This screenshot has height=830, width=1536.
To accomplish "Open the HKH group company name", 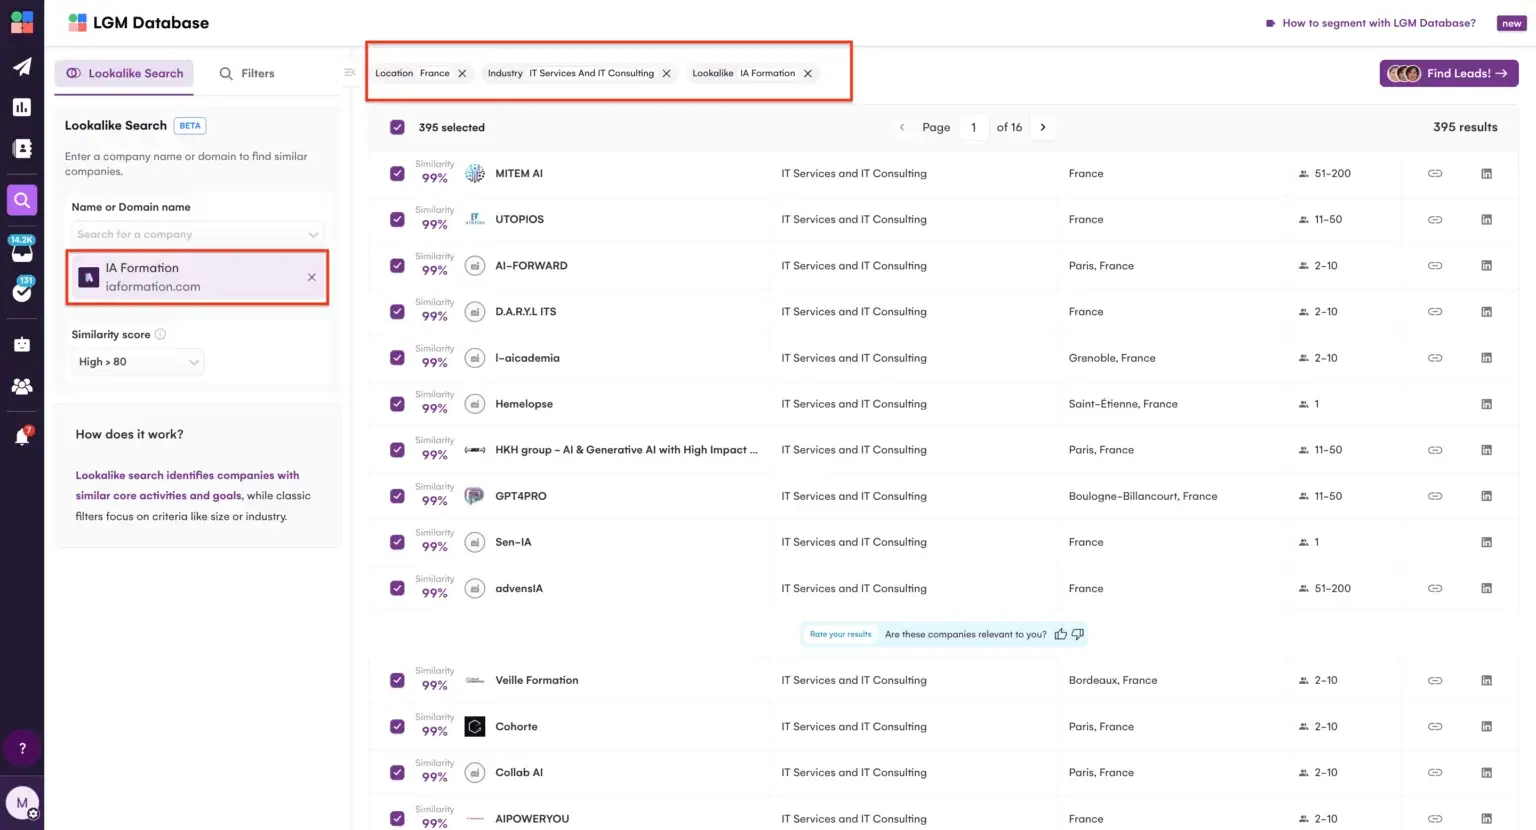I will pyautogui.click(x=626, y=450).
